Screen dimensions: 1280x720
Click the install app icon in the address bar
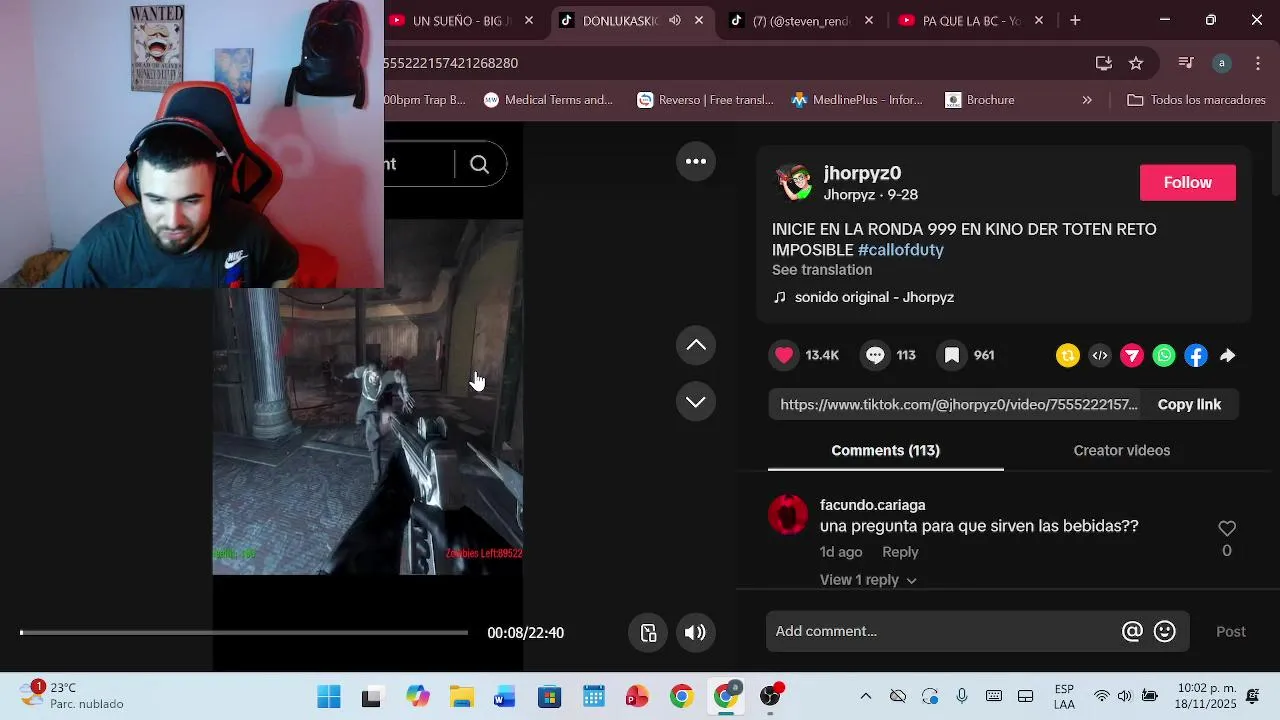click(x=1104, y=63)
